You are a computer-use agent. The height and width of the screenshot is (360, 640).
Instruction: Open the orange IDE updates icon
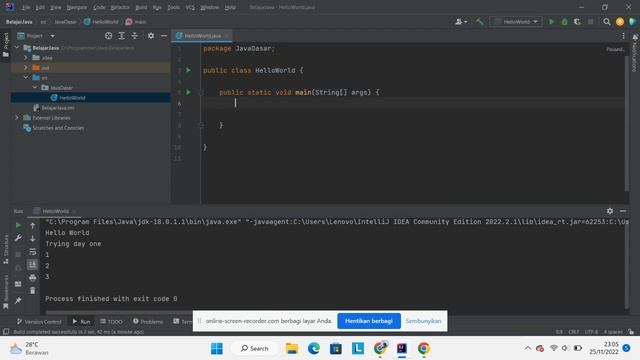[620, 22]
